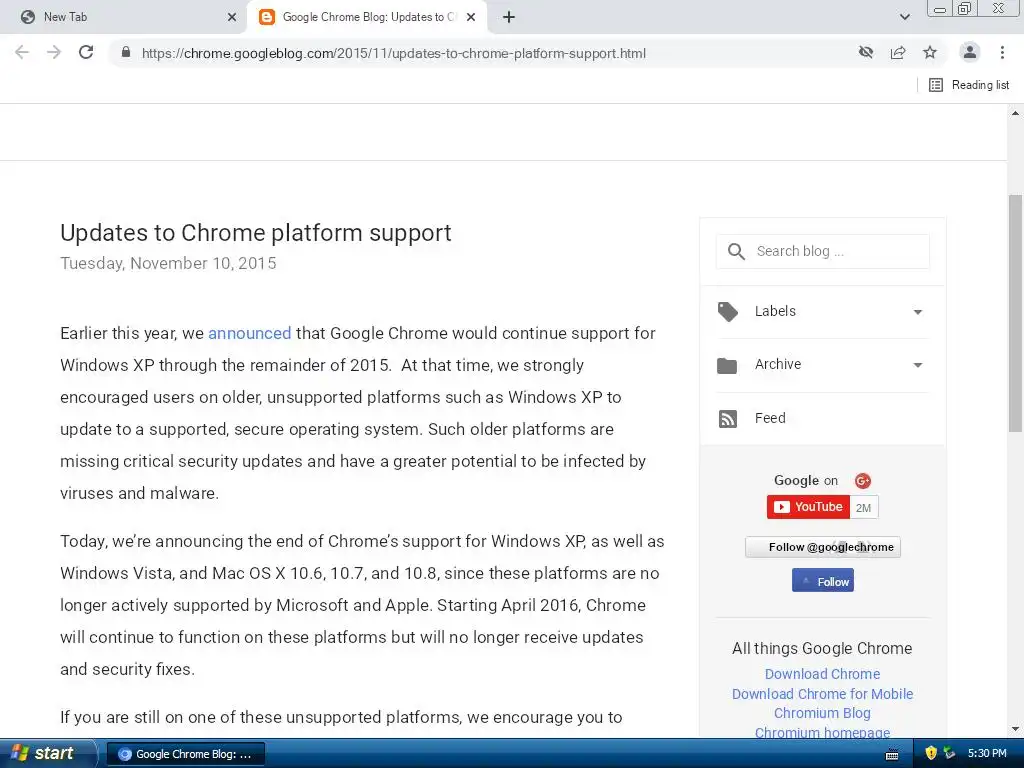Restore down the Chrome window
Image resolution: width=1024 pixels, height=768 pixels.
(x=965, y=9)
